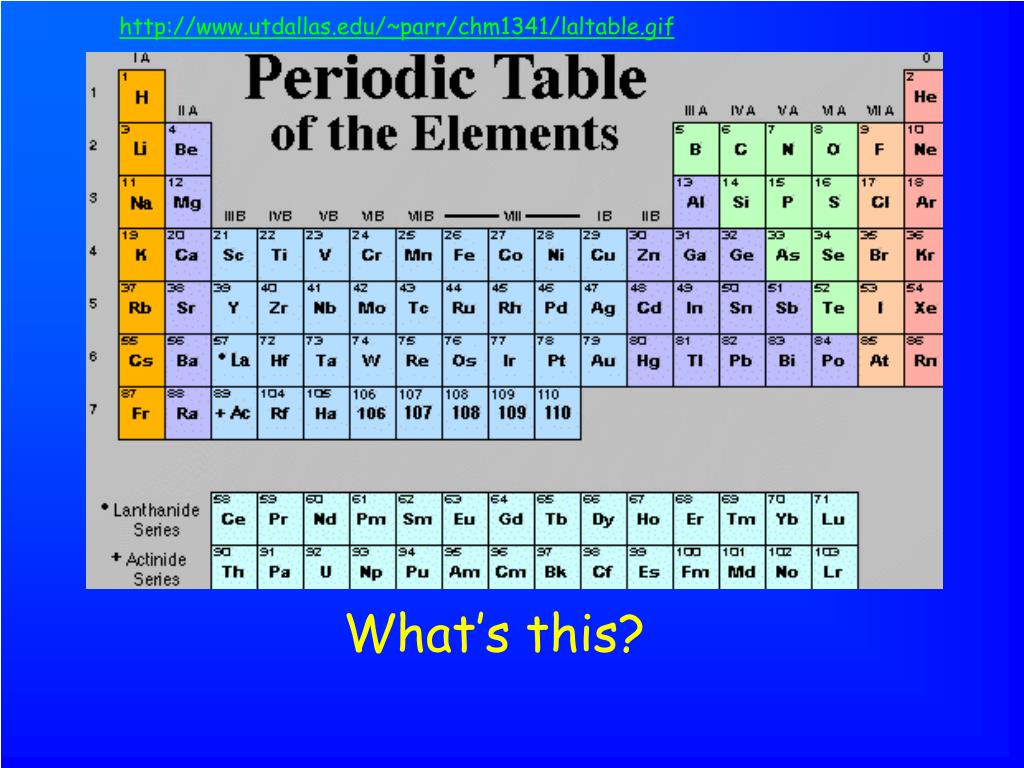Click the Fluorine (F) cell
This screenshot has width=1024, height=768.
pyautogui.click(x=881, y=149)
